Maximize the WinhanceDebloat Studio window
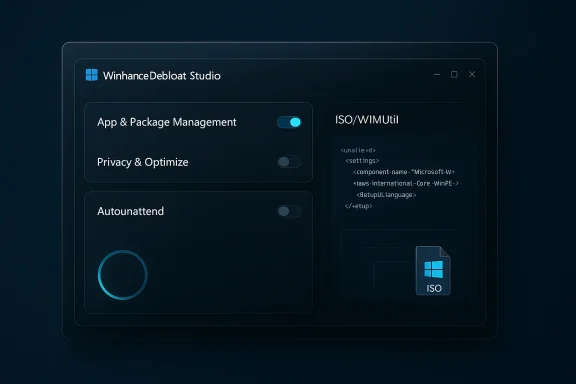 [454, 75]
